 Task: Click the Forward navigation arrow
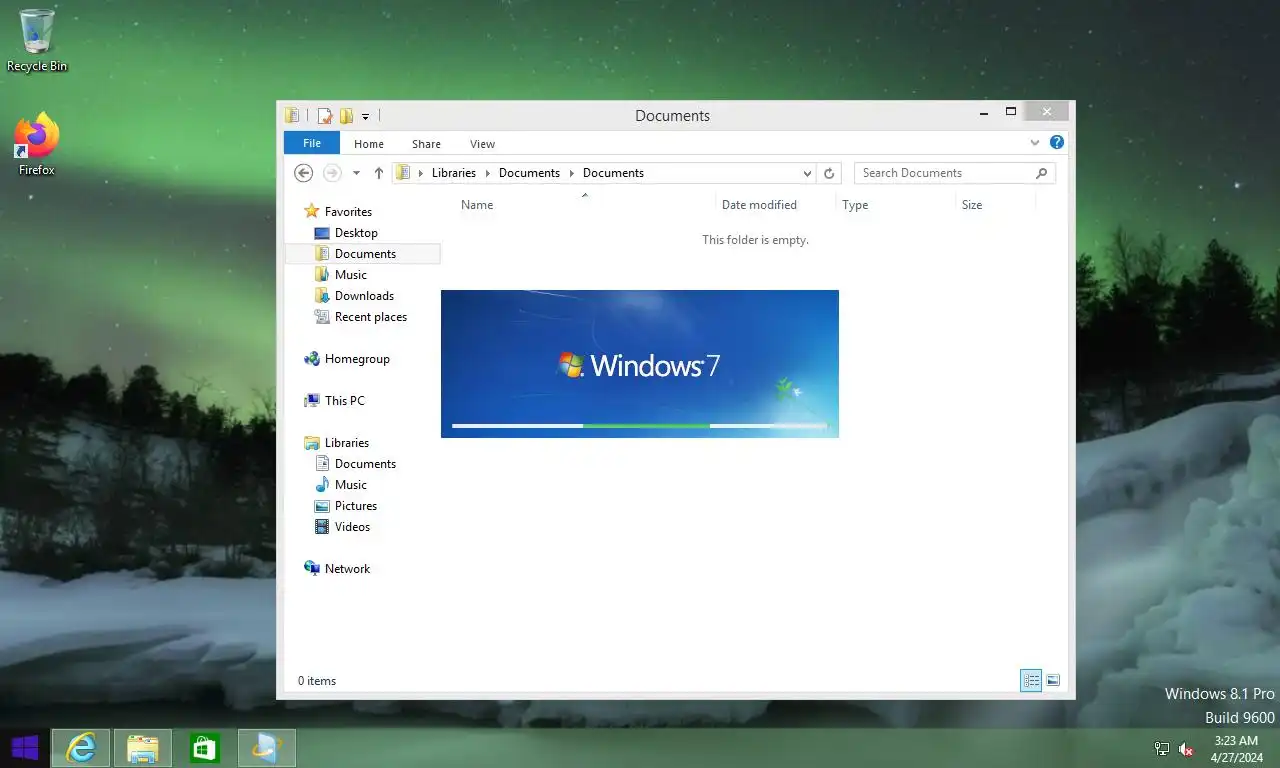point(332,173)
